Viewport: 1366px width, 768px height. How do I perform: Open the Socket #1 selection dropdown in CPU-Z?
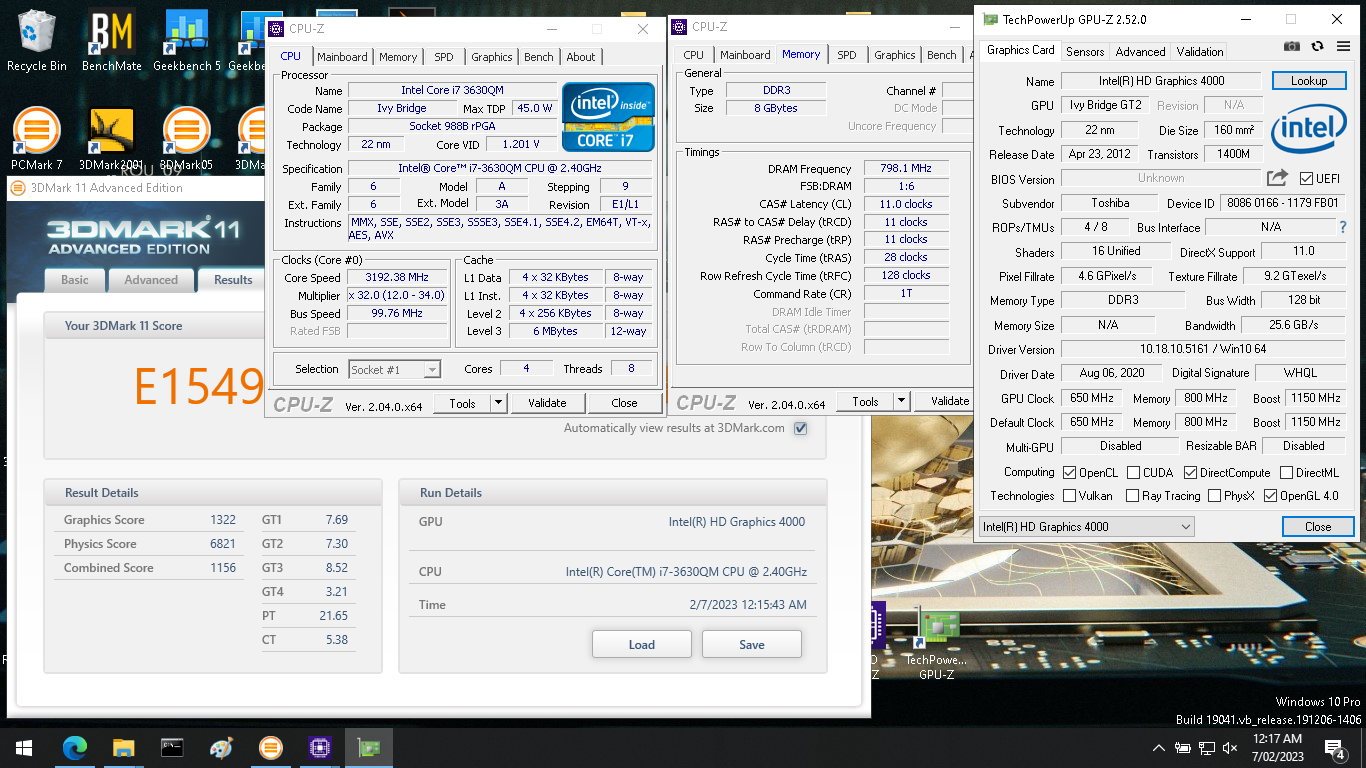click(394, 369)
